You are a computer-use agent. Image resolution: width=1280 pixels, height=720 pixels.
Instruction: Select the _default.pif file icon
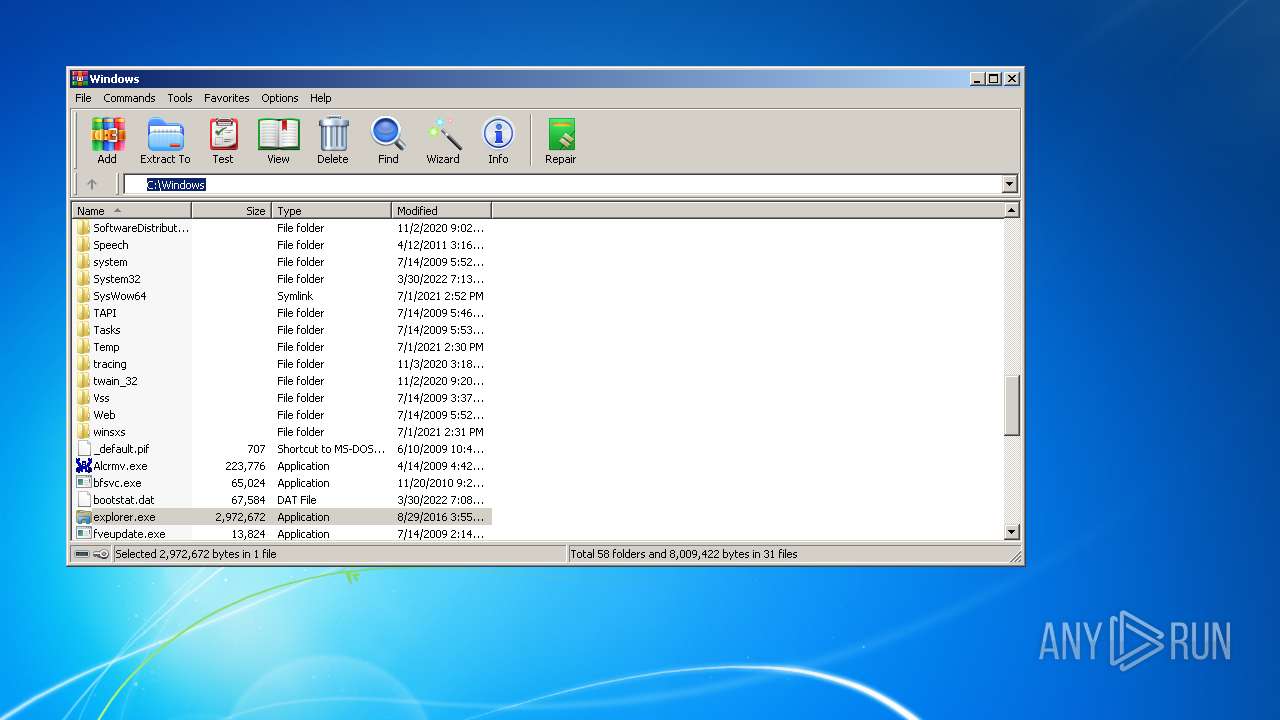pyautogui.click(x=84, y=449)
